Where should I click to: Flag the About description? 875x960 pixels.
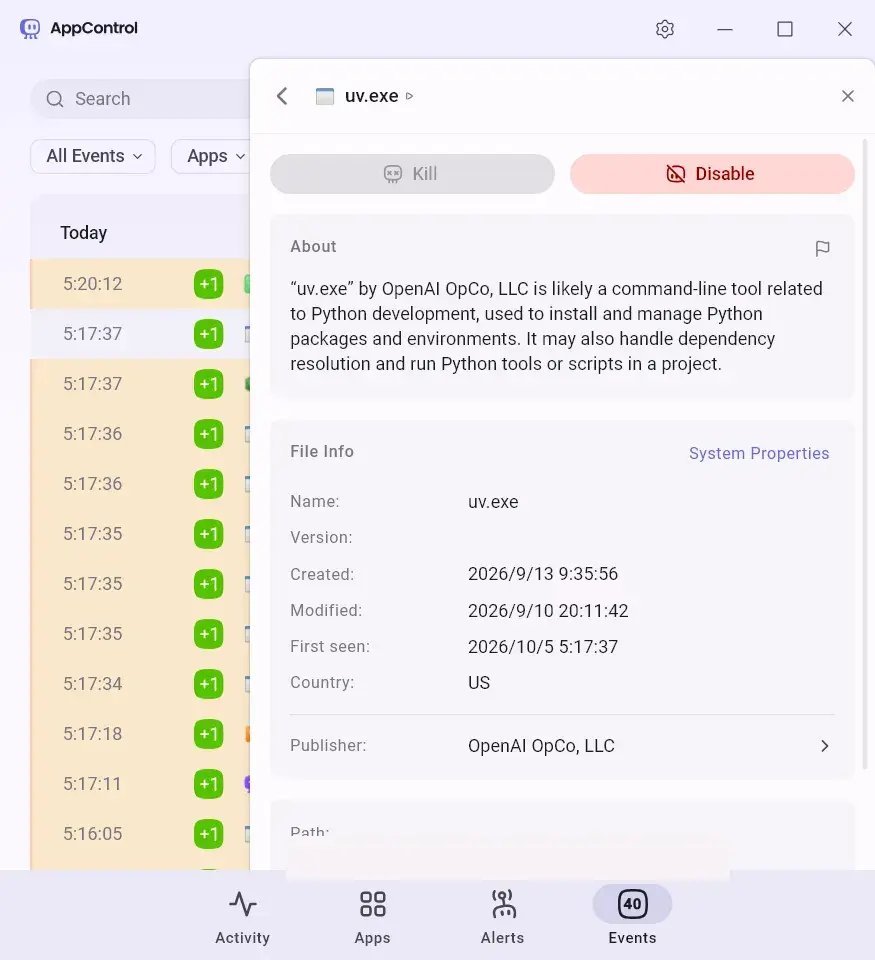pyautogui.click(x=822, y=248)
